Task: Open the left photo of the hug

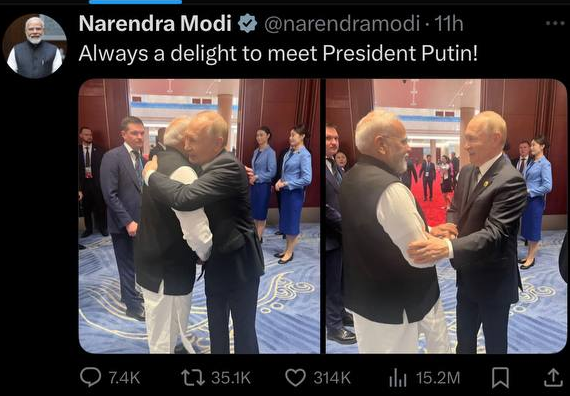Action: click(x=199, y=216)
